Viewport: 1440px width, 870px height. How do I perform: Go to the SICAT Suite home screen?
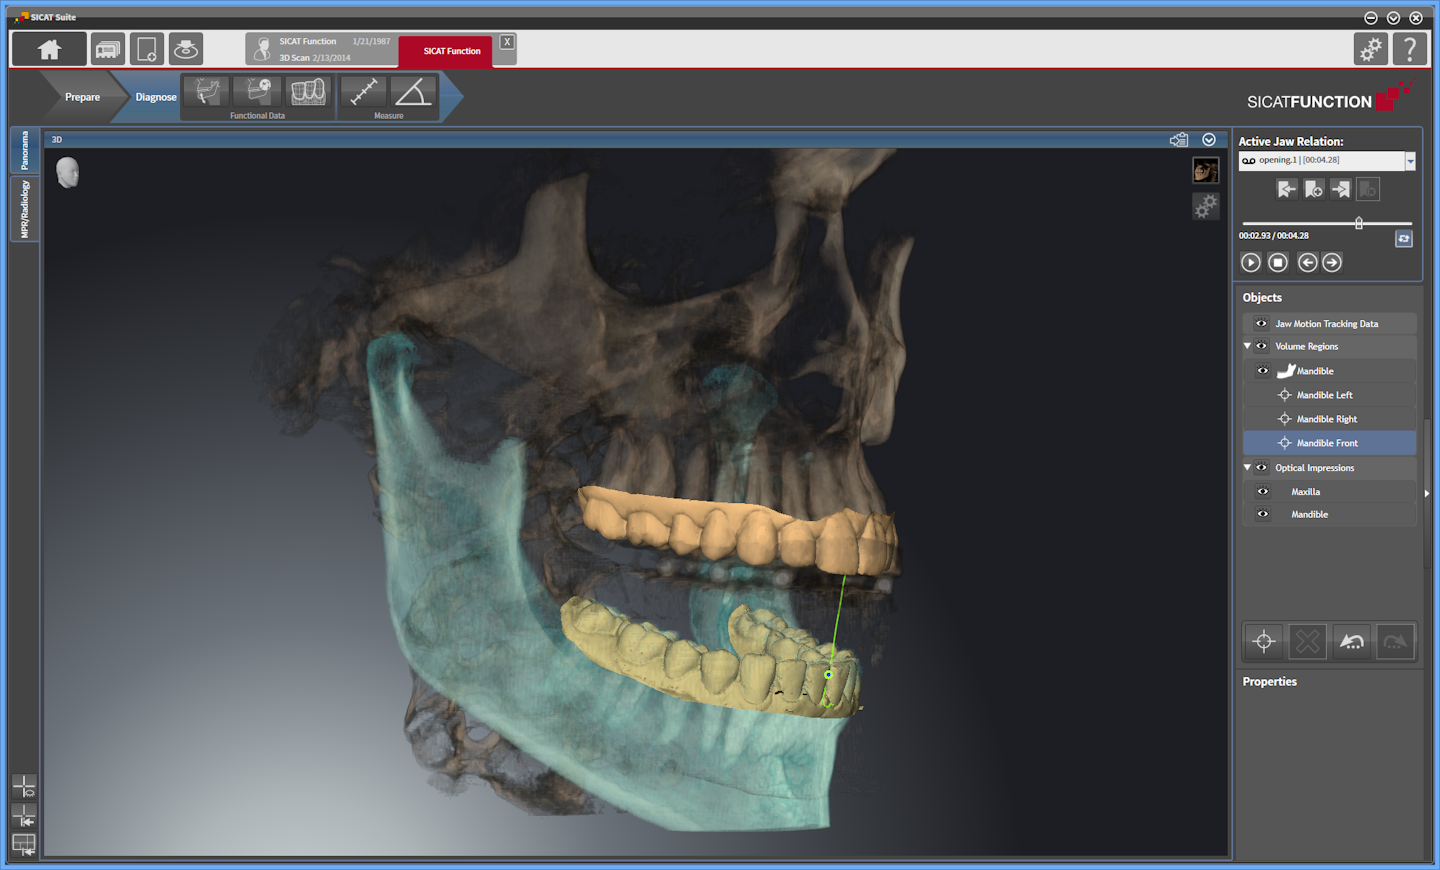click(x=49, y=49)
